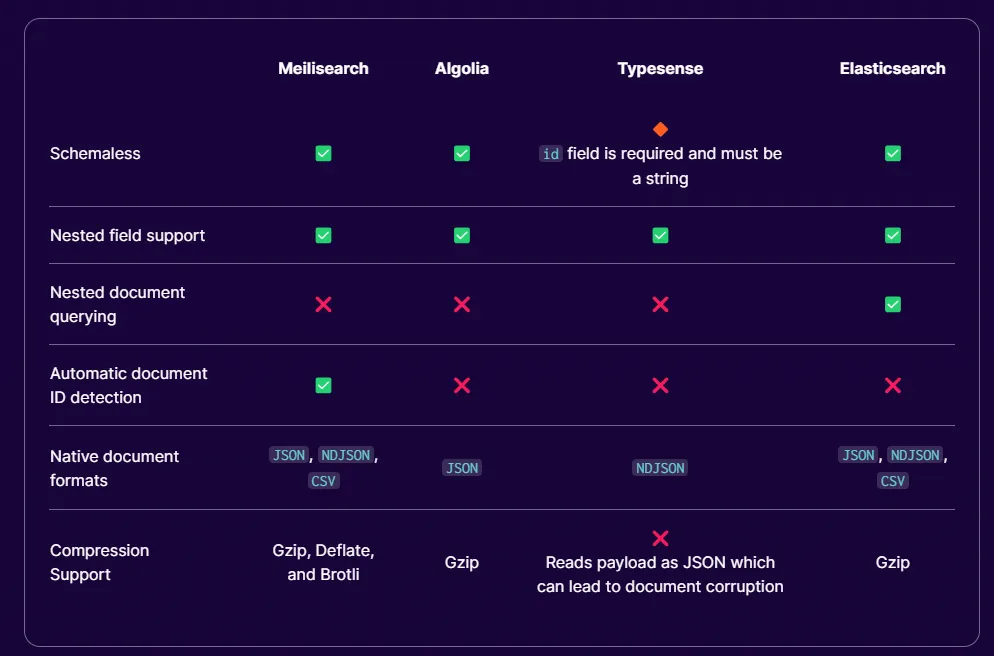Image resolution: width=994 pixels, height=656 pixels.
Task: Click the green check for Algolia Schemaless
Action: click(x=462, y=154)
